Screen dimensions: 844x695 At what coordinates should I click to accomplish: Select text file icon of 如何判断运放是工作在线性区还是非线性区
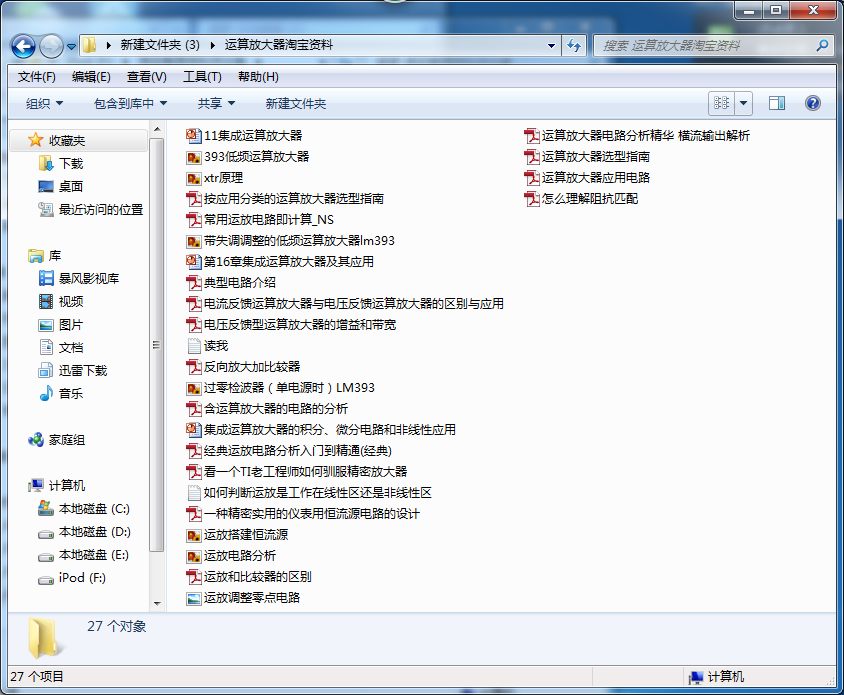194,493
